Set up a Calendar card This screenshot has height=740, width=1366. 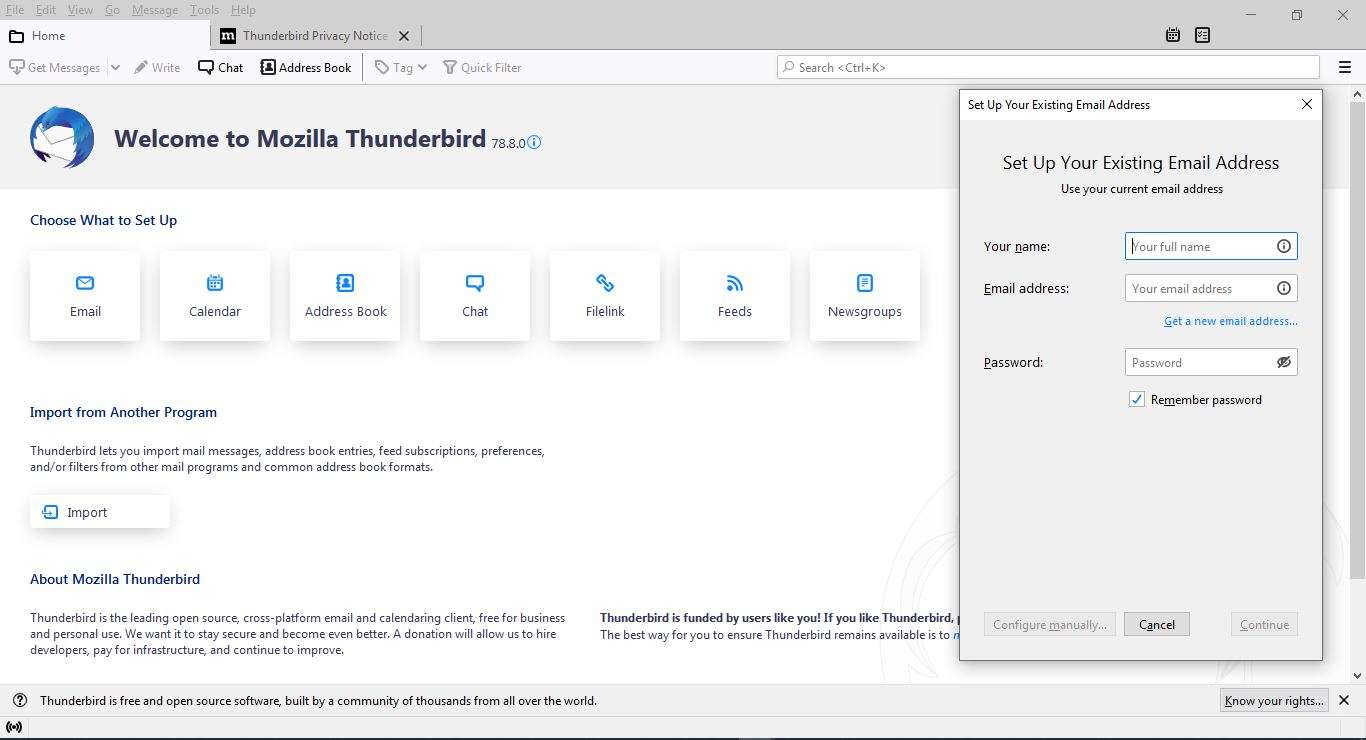pyautogui.click(x=215, y=296)
